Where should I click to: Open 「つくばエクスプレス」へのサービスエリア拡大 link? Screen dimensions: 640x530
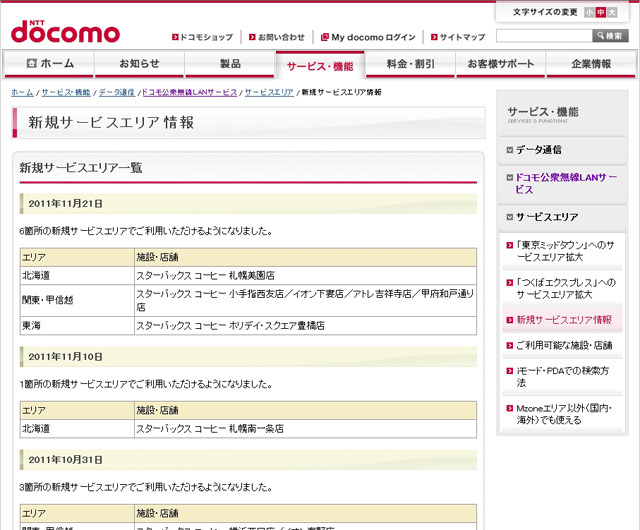click(566, 288)
